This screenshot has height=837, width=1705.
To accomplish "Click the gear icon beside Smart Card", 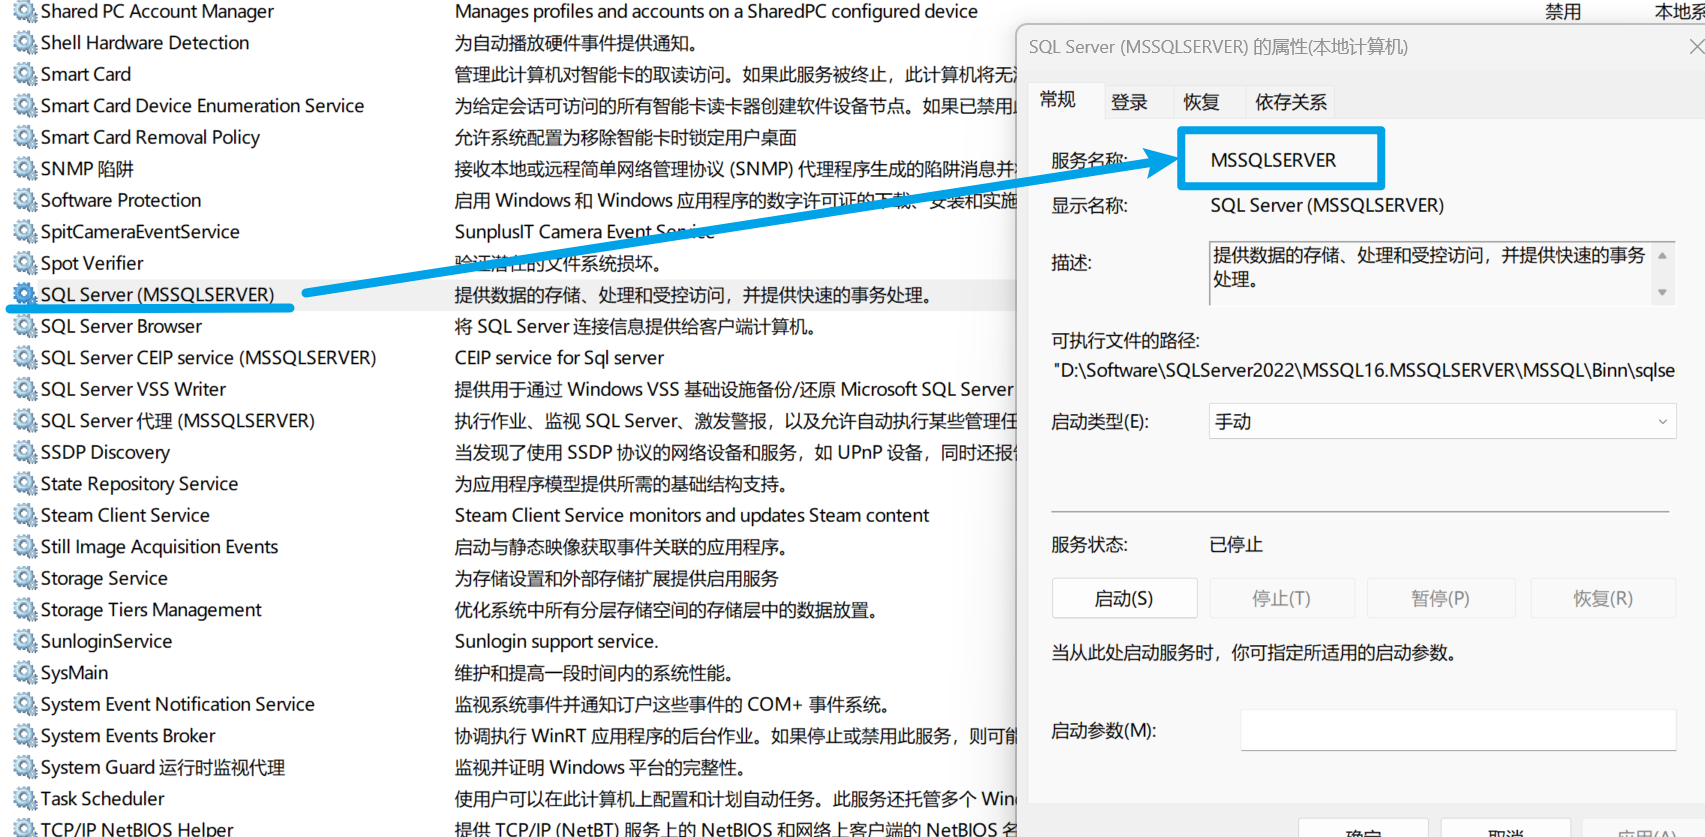I will [25, 74].
